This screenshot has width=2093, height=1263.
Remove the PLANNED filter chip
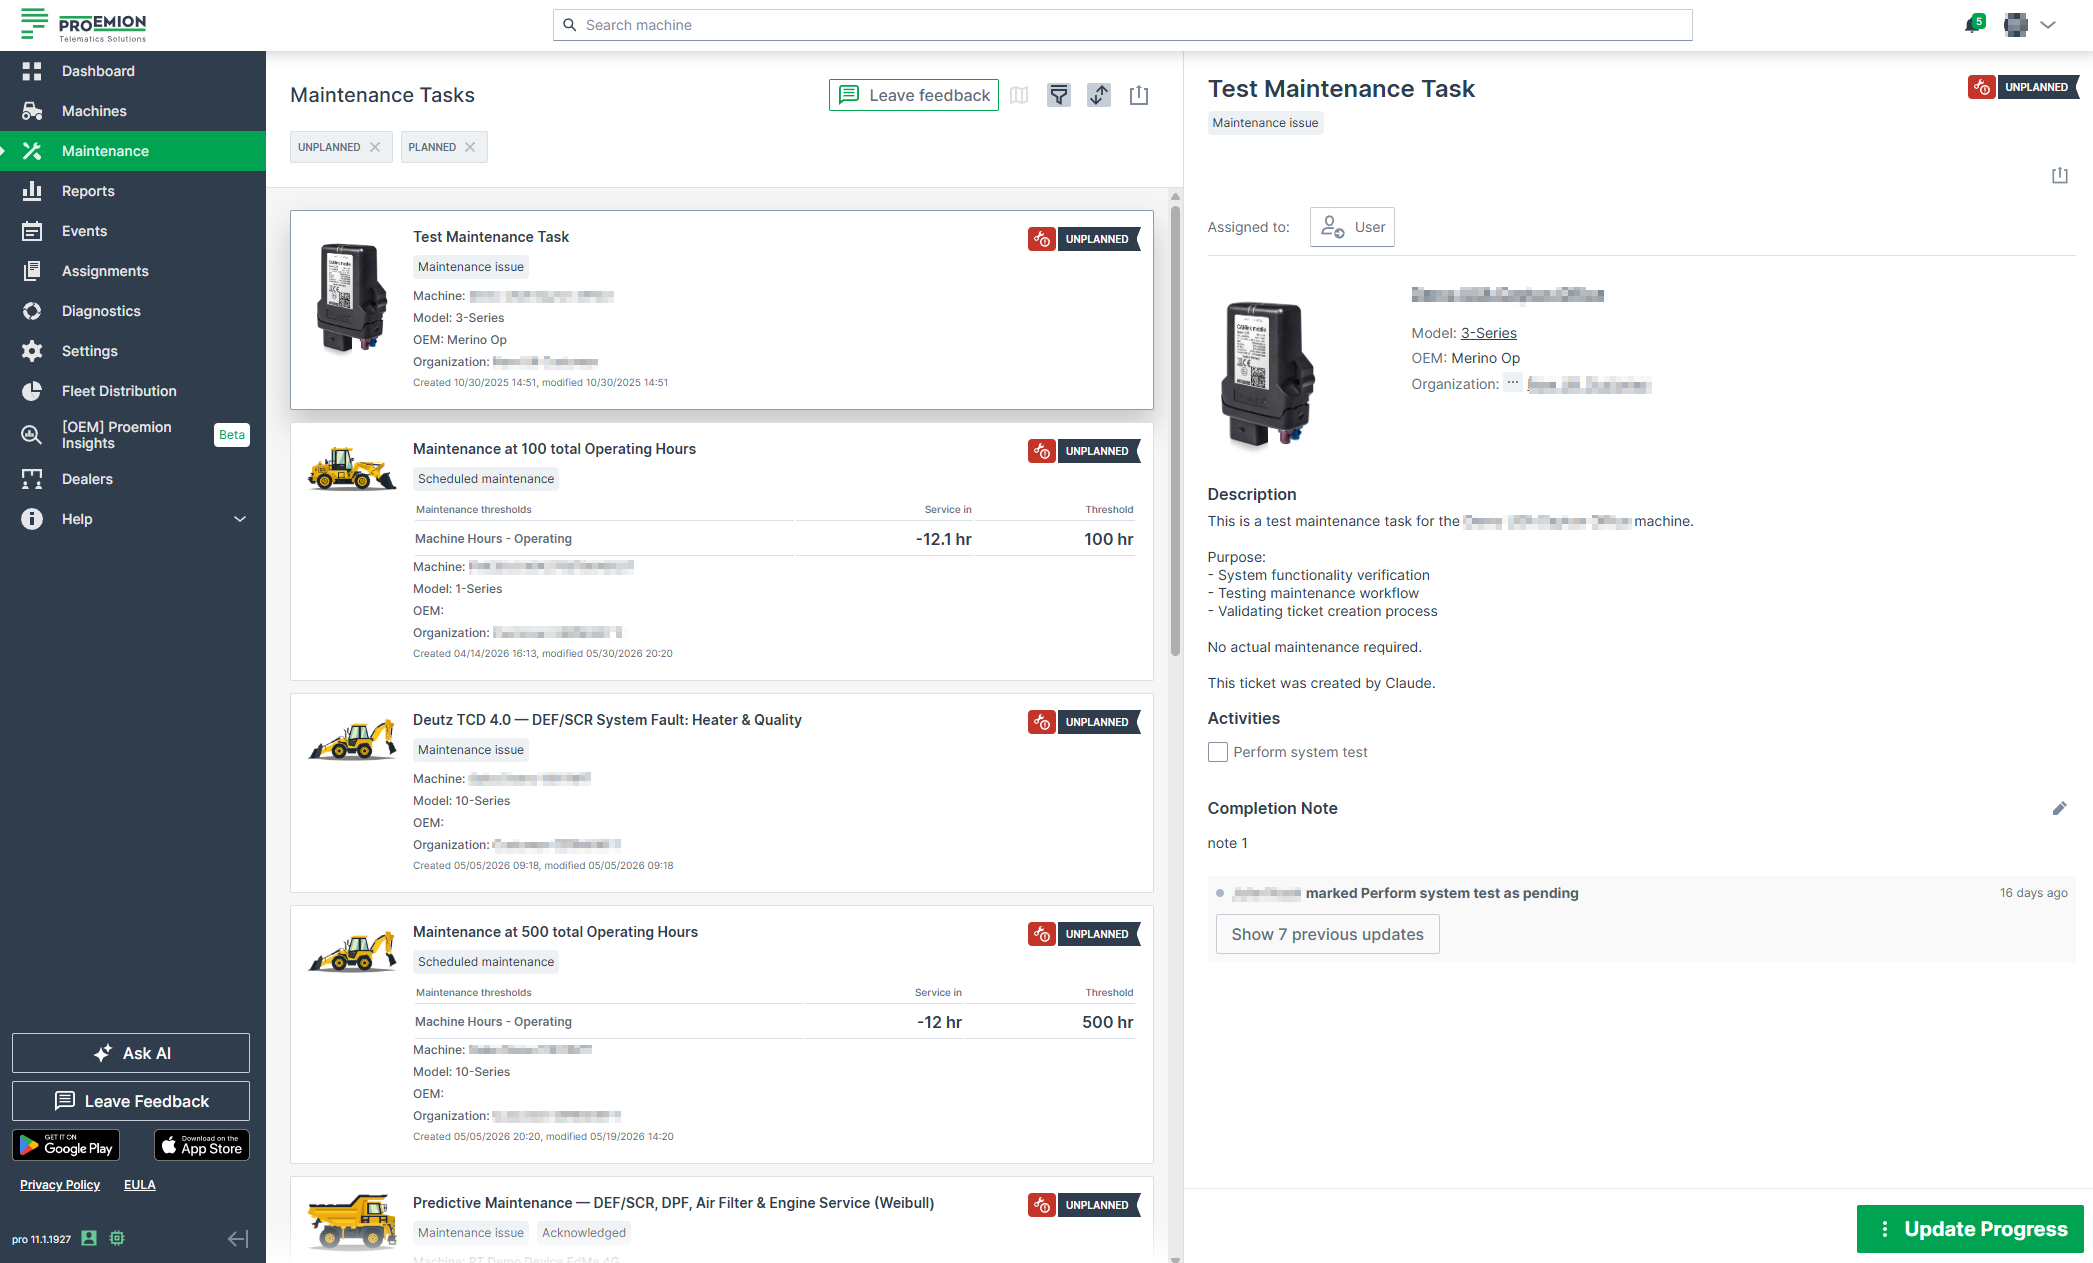[470, 147]
